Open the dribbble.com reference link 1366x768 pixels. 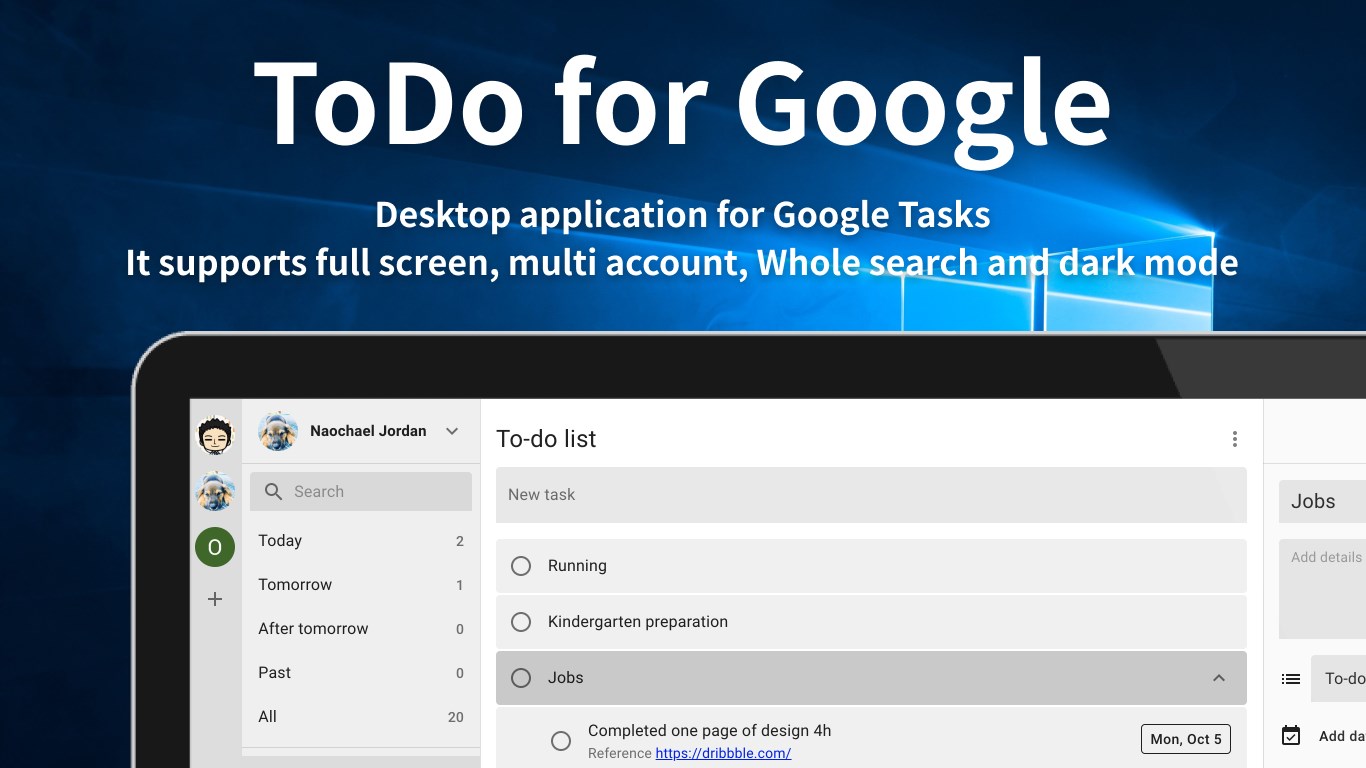point(723,753)
